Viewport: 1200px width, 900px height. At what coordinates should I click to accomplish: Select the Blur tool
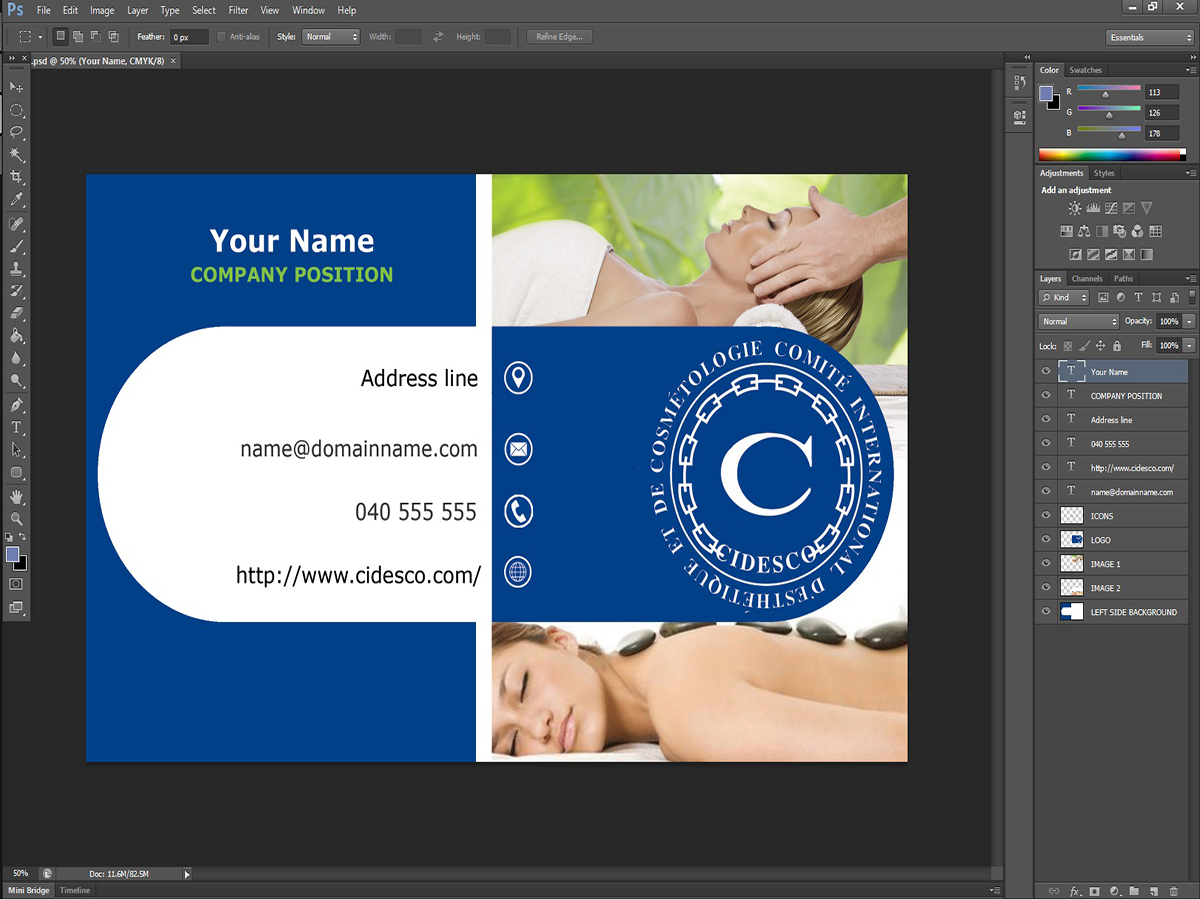pyautogui.click(x=16, y=359)
